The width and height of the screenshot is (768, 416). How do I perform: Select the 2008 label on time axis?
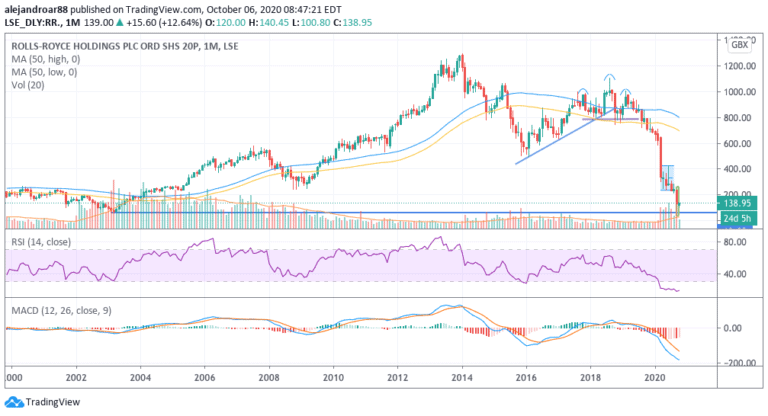click(x=268, y=379)
